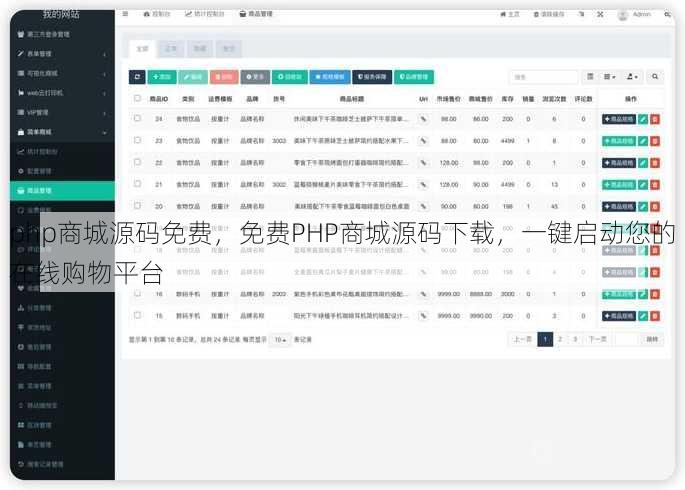Toggle the table card view icon
This screenshot has height=490, width=685.
(590, 77)
